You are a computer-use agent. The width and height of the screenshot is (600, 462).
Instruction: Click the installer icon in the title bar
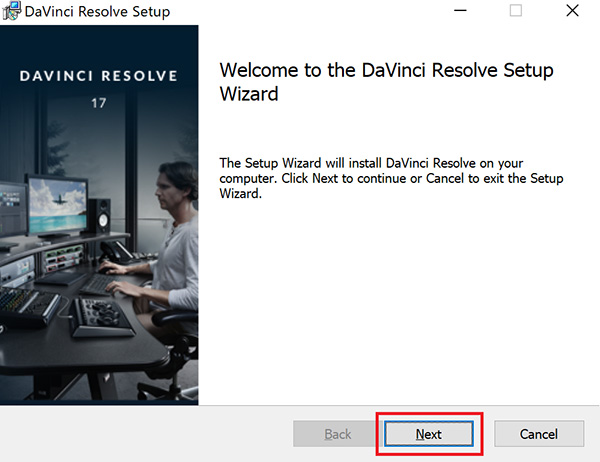click(x=11, y=11)
